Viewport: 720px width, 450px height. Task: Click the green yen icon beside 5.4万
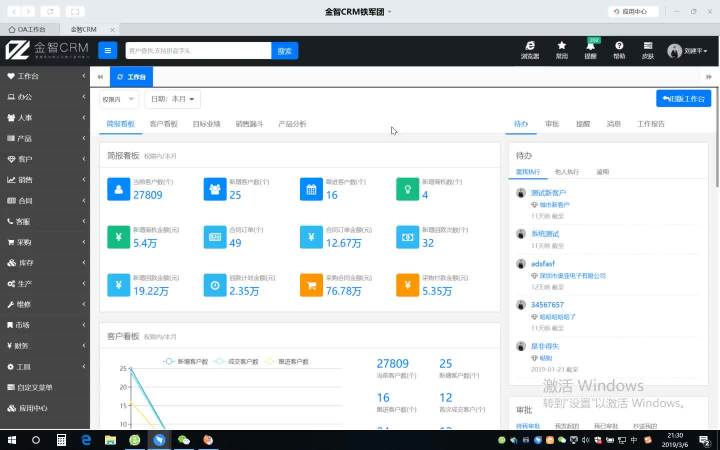(118, 237)
